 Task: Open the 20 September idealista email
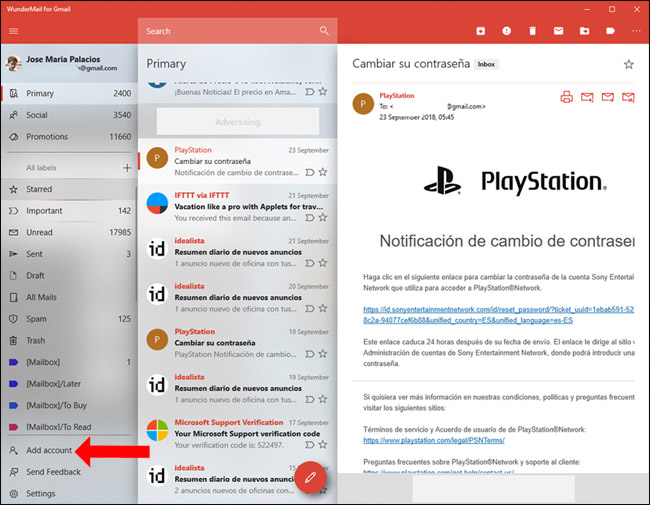coord(238,297)
